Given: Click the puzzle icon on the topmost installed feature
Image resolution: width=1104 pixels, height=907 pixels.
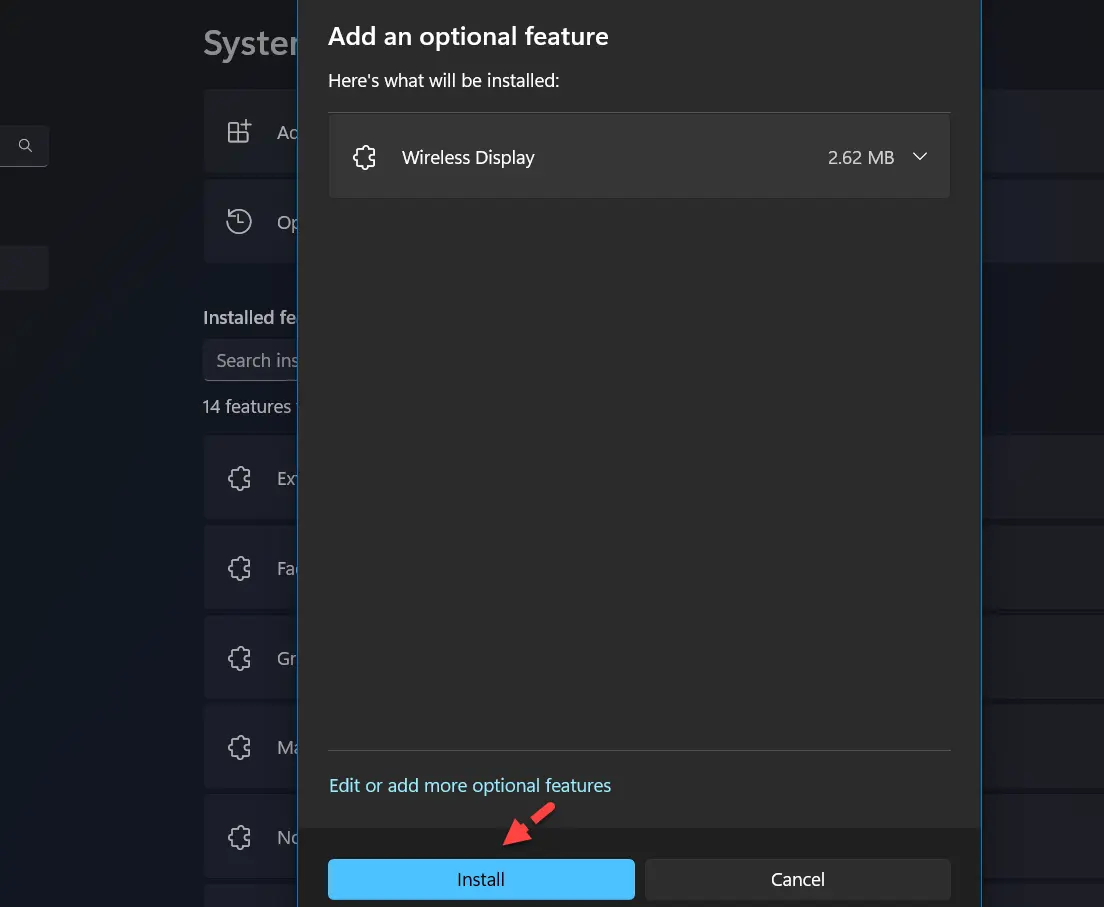Looking at the screenshot, I should [239, 478].
